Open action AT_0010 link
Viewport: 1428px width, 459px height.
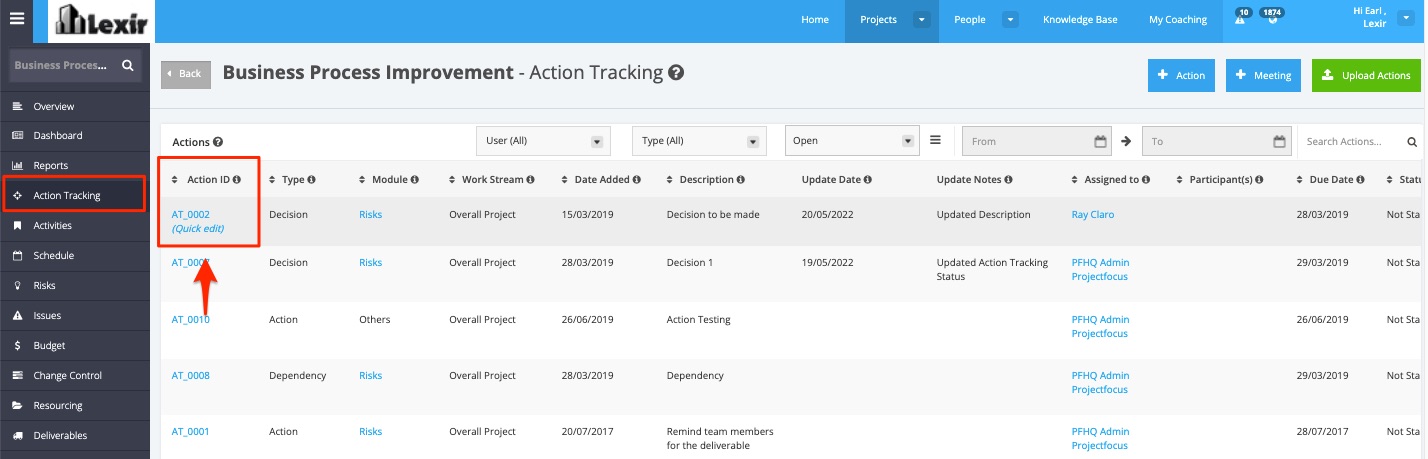pyautogui.click(x=191, y=320)
